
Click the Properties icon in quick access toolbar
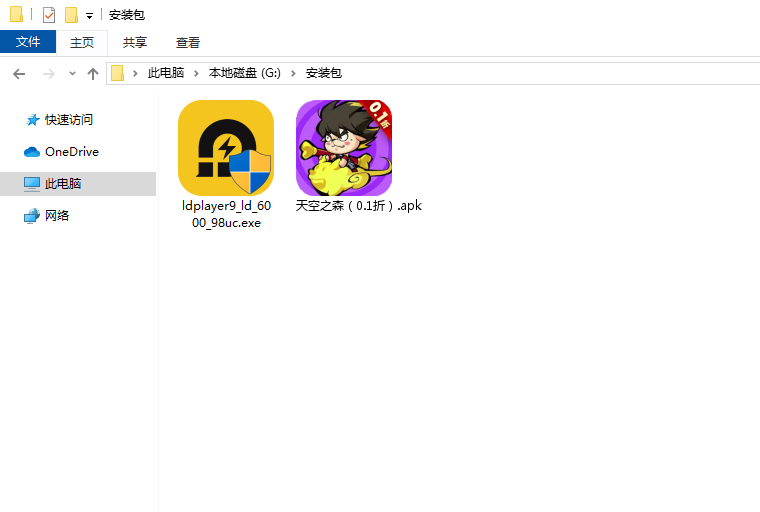point(49,15)
